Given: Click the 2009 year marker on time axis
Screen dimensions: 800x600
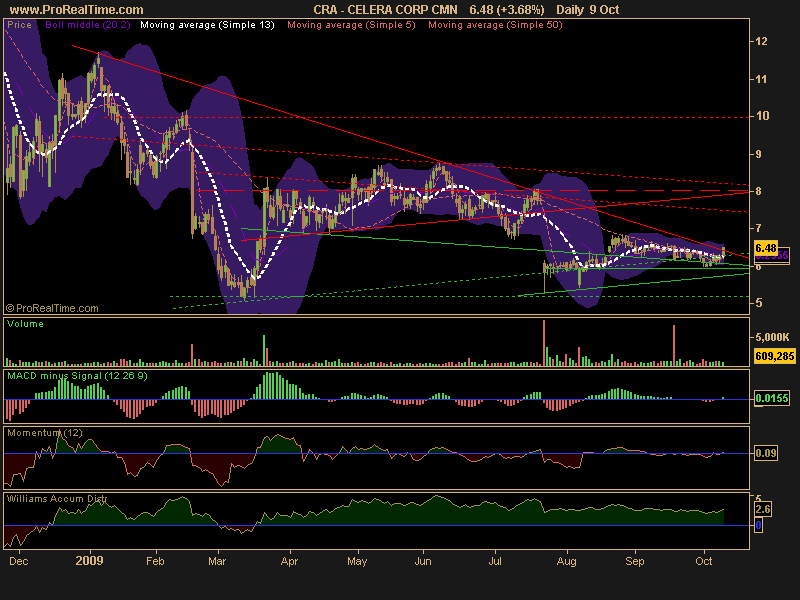Looking at the screenshot, I should click(x=89, y=561).
